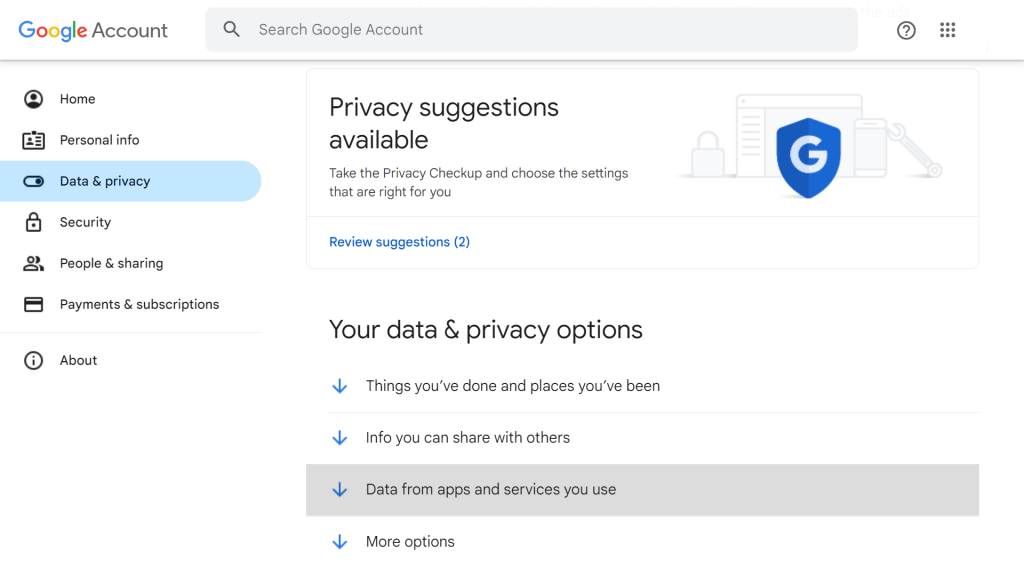This screenshot has height=576, width=1024.
Task: Select the Personal info icon
Action: point(31,140)
